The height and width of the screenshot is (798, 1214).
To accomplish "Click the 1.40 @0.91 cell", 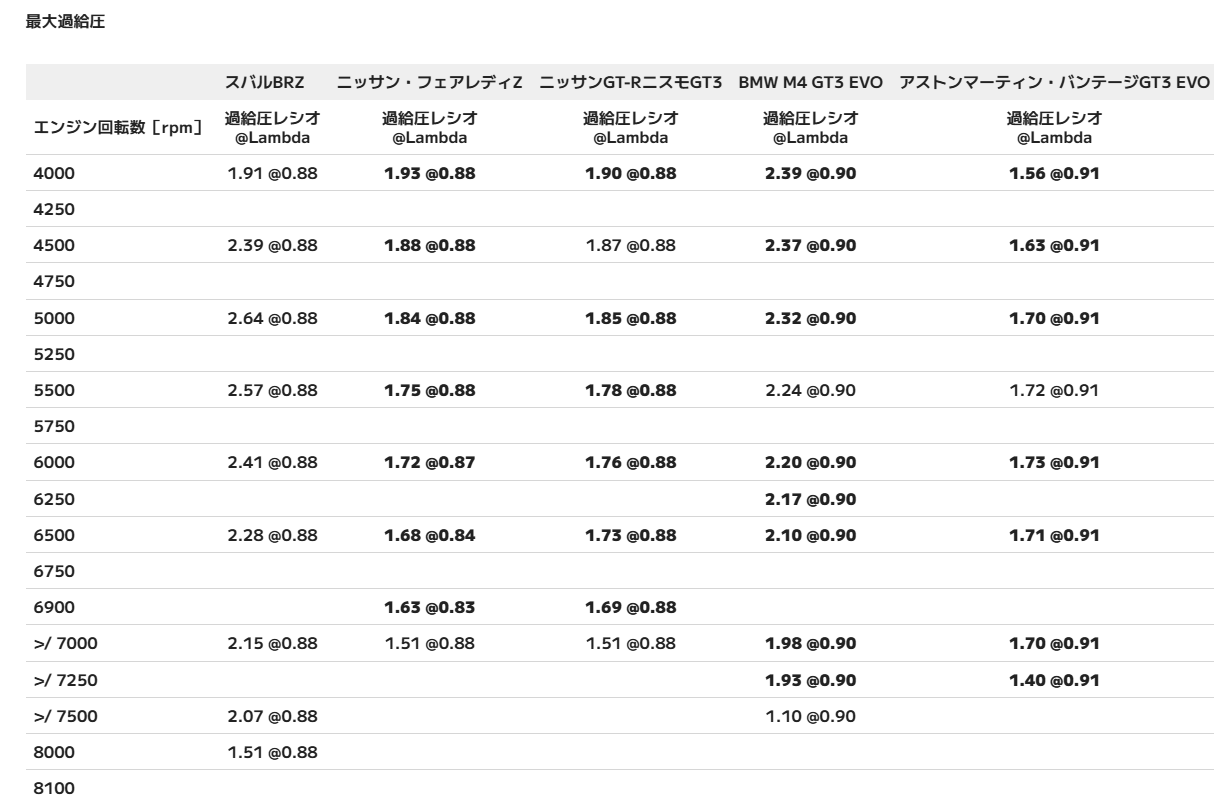I will (x=1054, y=679).
